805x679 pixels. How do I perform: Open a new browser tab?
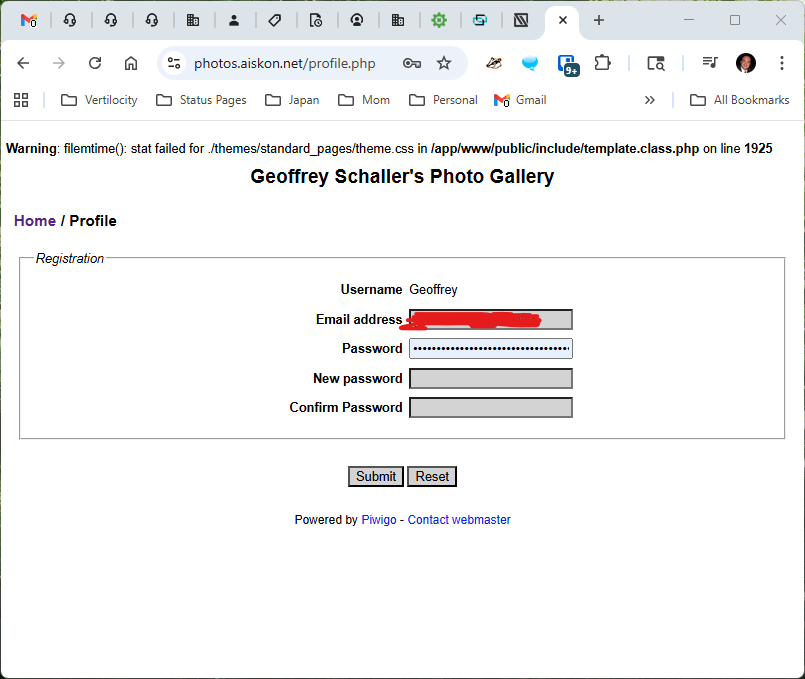click(599, 20)
